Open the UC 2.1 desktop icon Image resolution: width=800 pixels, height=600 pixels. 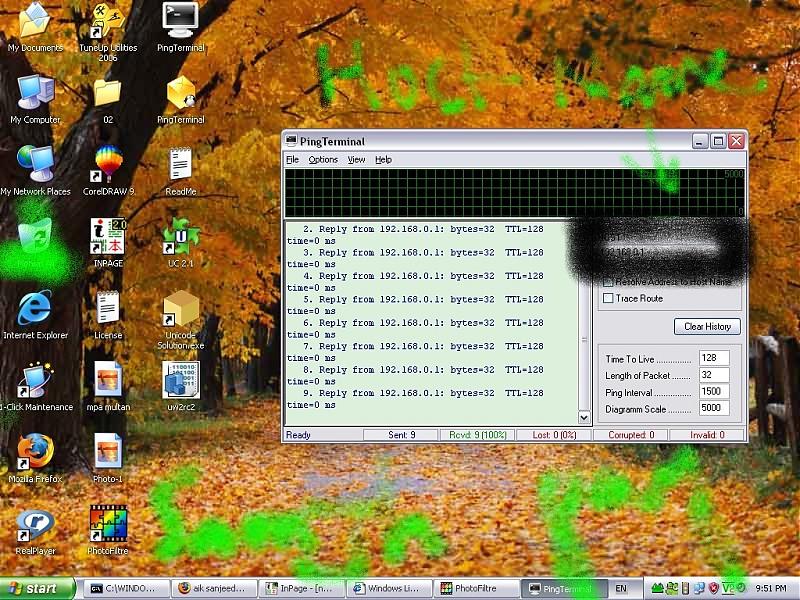[180, 236]
